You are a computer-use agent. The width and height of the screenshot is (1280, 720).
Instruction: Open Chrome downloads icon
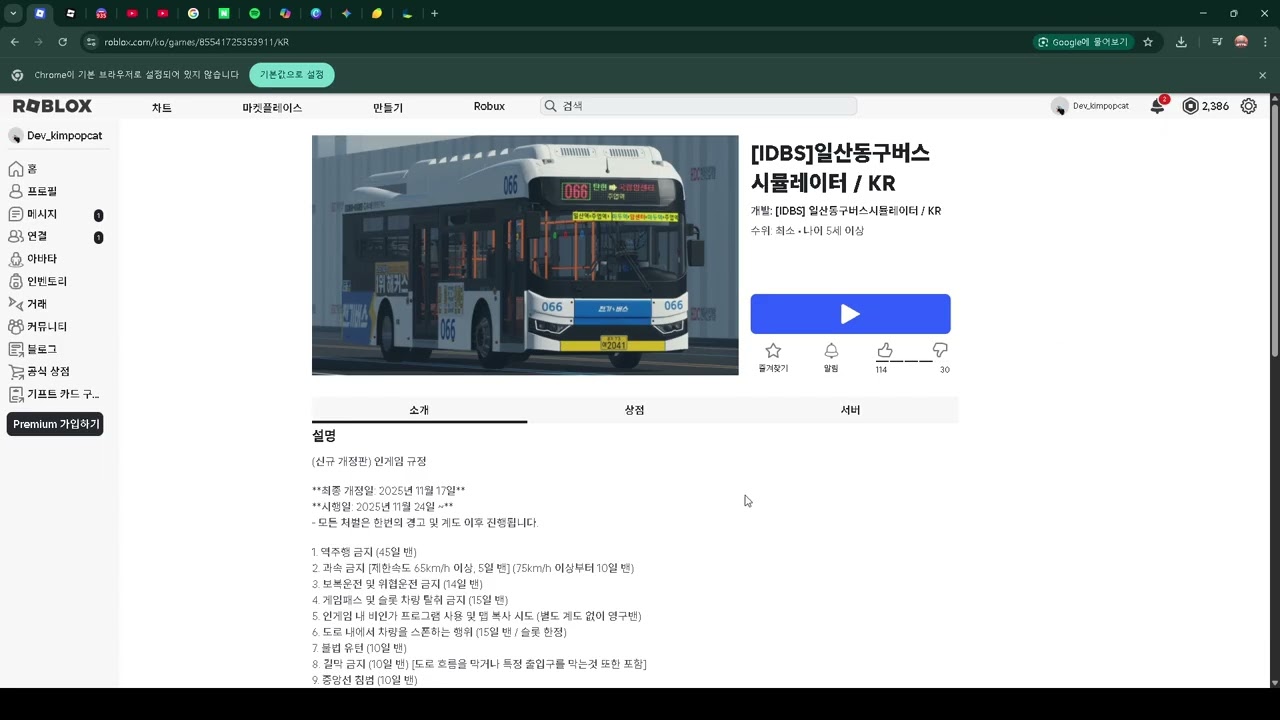(x=1181, y=42)
